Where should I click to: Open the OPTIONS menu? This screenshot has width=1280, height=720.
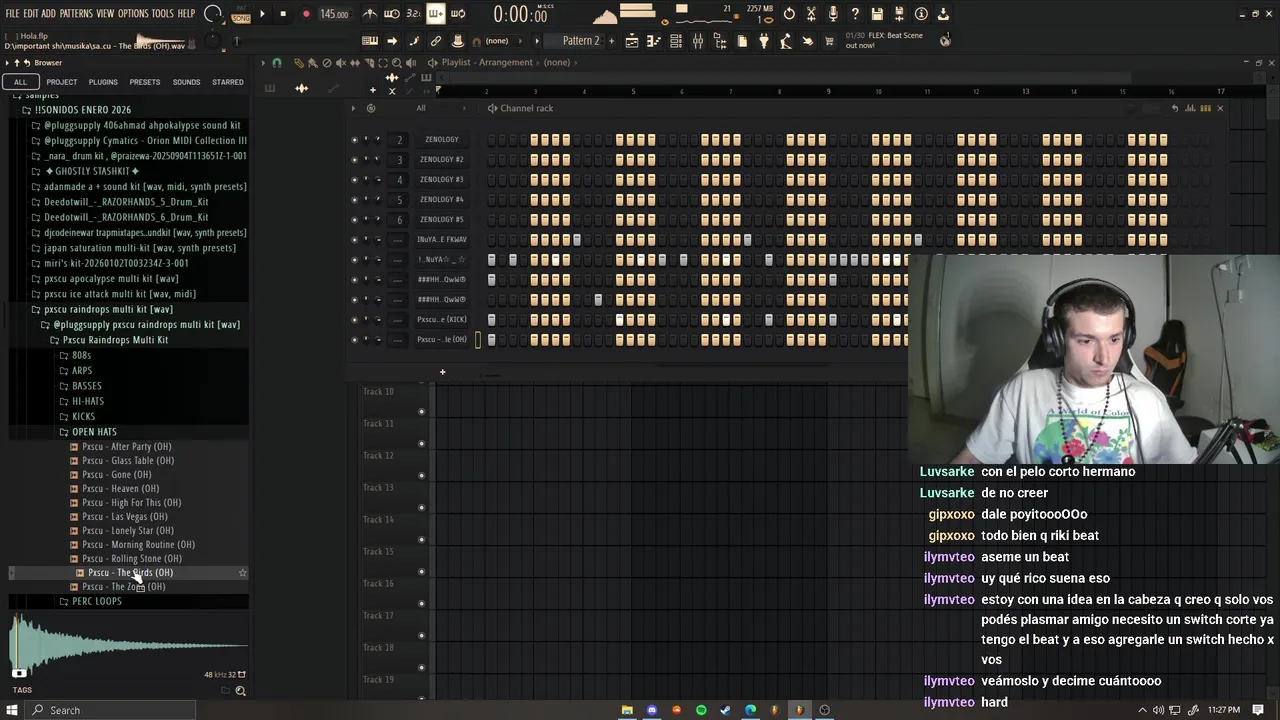[133, 14]
